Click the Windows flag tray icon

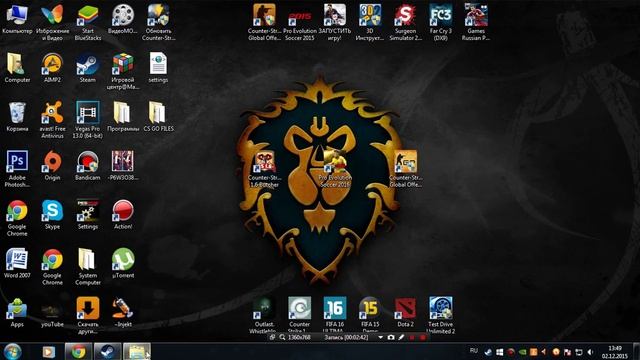click(500, 352)
